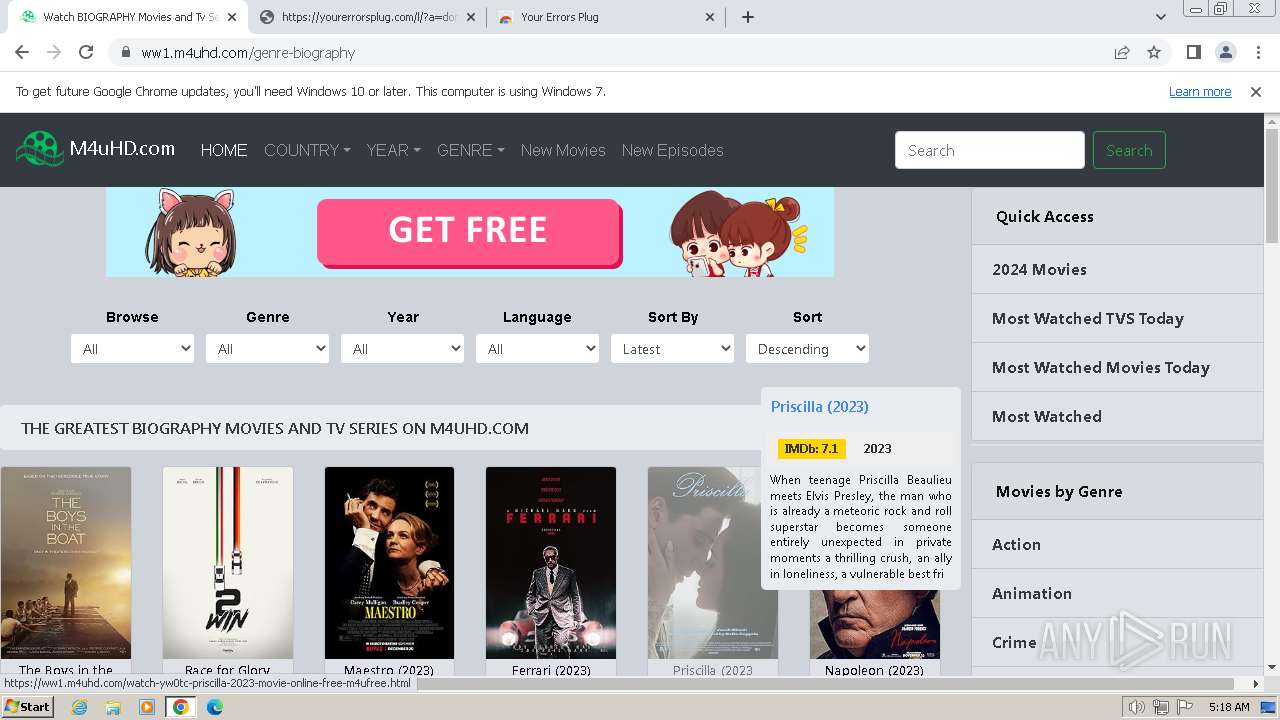Click inside the Search input field
Viewport: 1280px width, 720px height.
click(989, 150)
